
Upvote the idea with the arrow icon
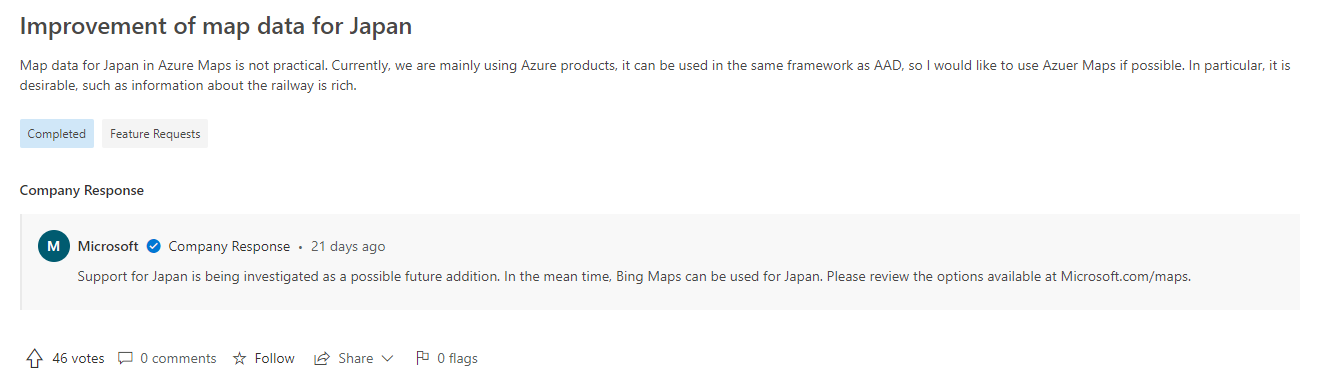tap(35, 358)
